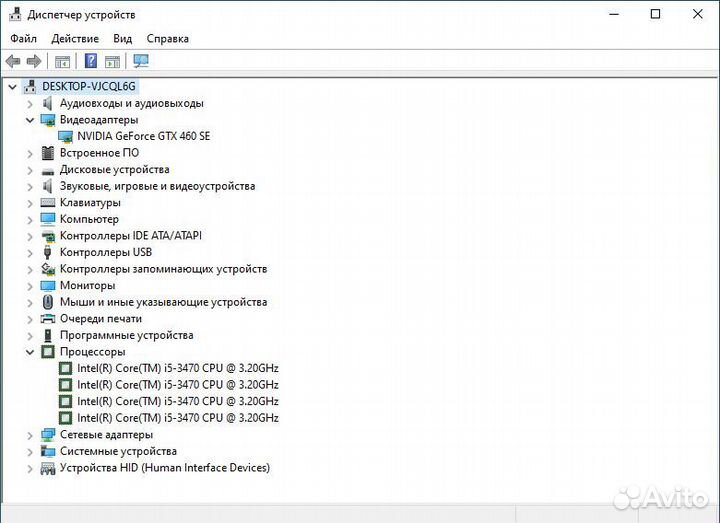This screenshot has height=523, width=720.
Task: Collapse the DESKTOP-VJCQL6G root node
Action: (12, 87)
